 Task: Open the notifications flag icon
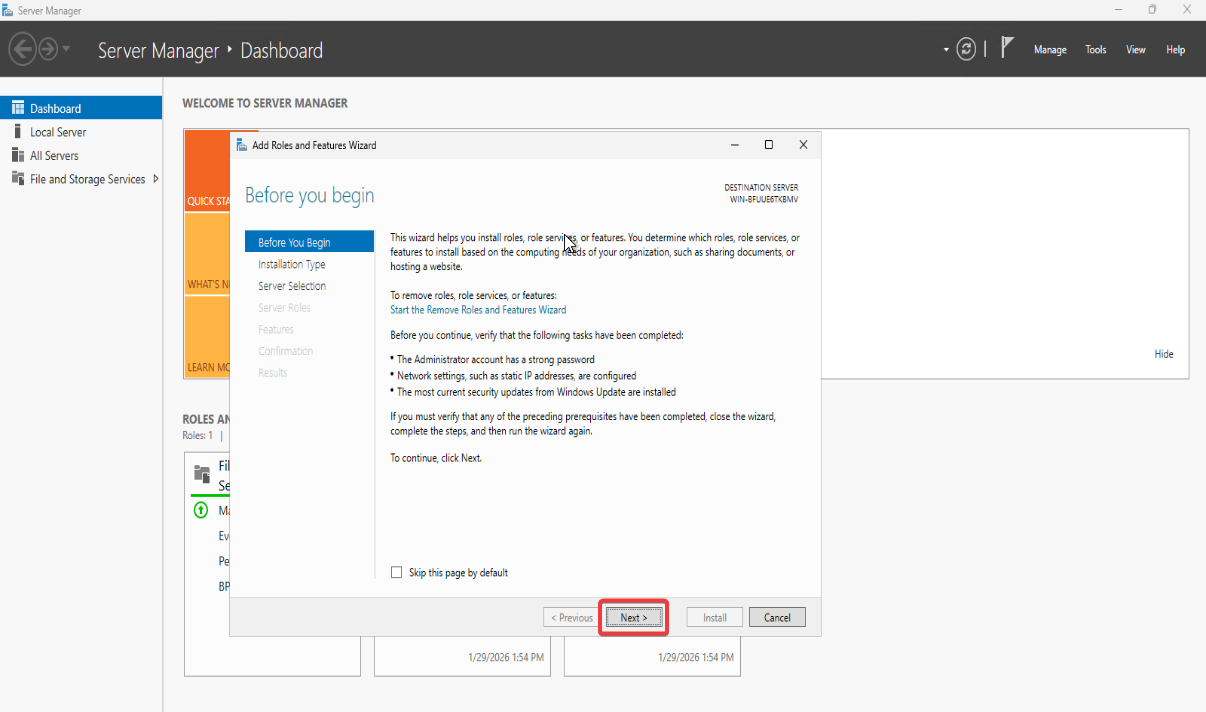tap(1008, 48)
